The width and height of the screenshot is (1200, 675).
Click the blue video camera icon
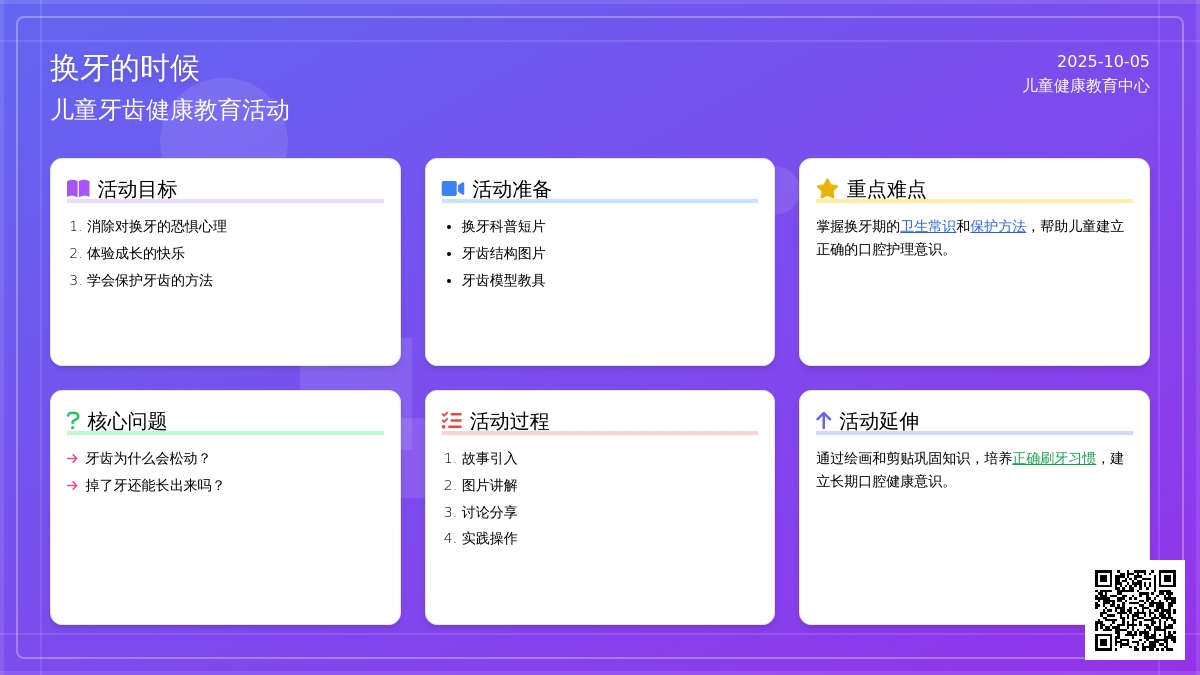point(453,189)
